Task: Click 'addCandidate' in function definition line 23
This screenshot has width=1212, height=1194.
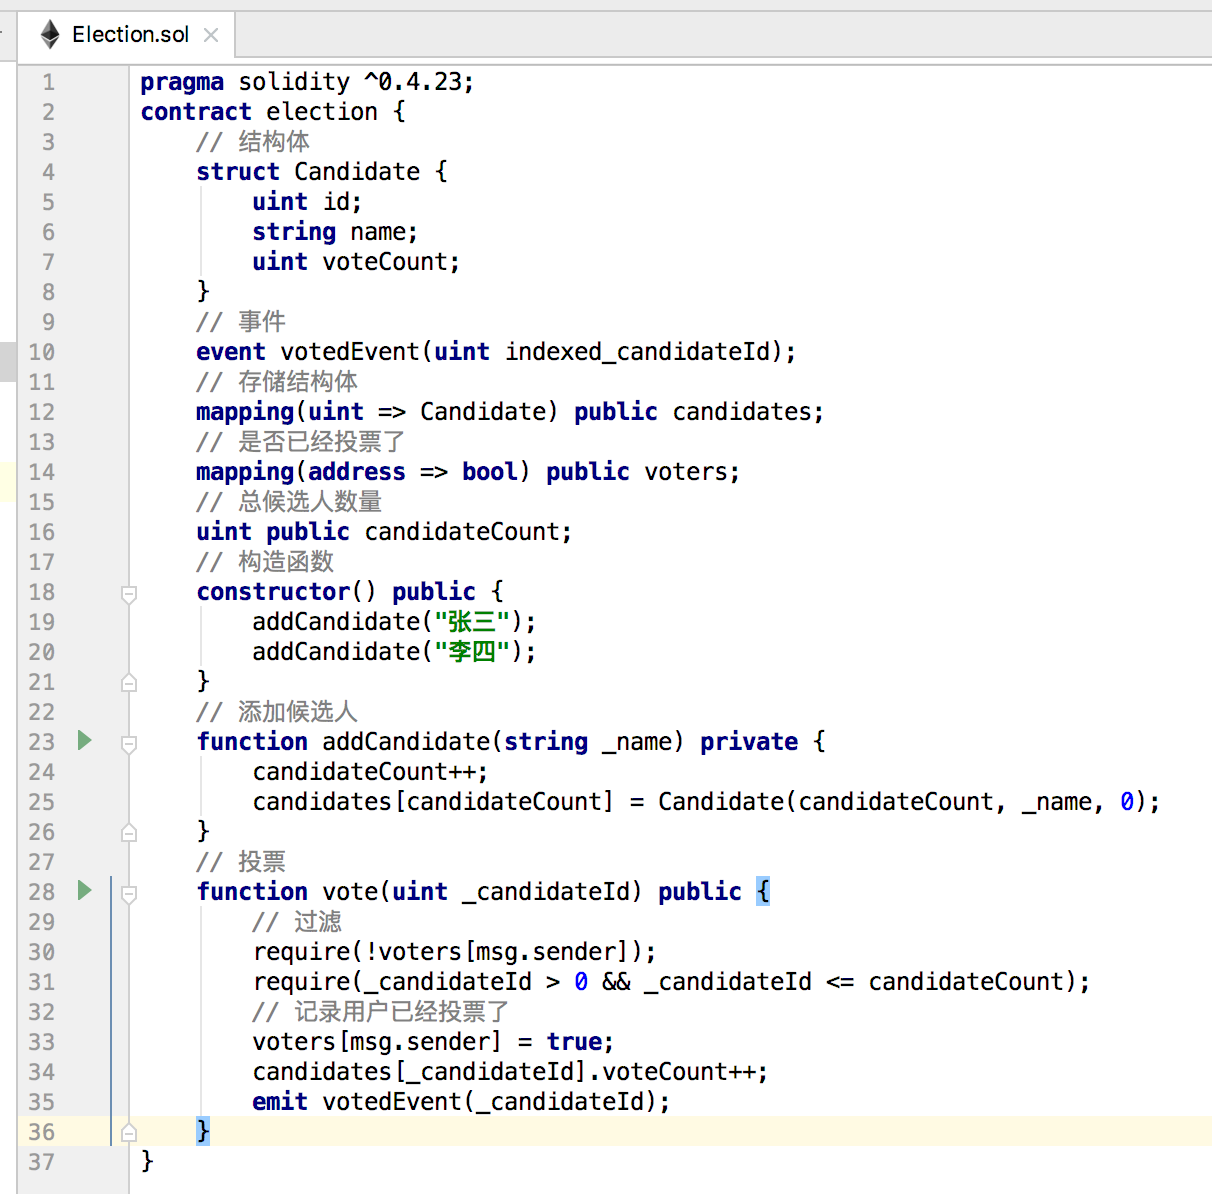Action: 406,742
